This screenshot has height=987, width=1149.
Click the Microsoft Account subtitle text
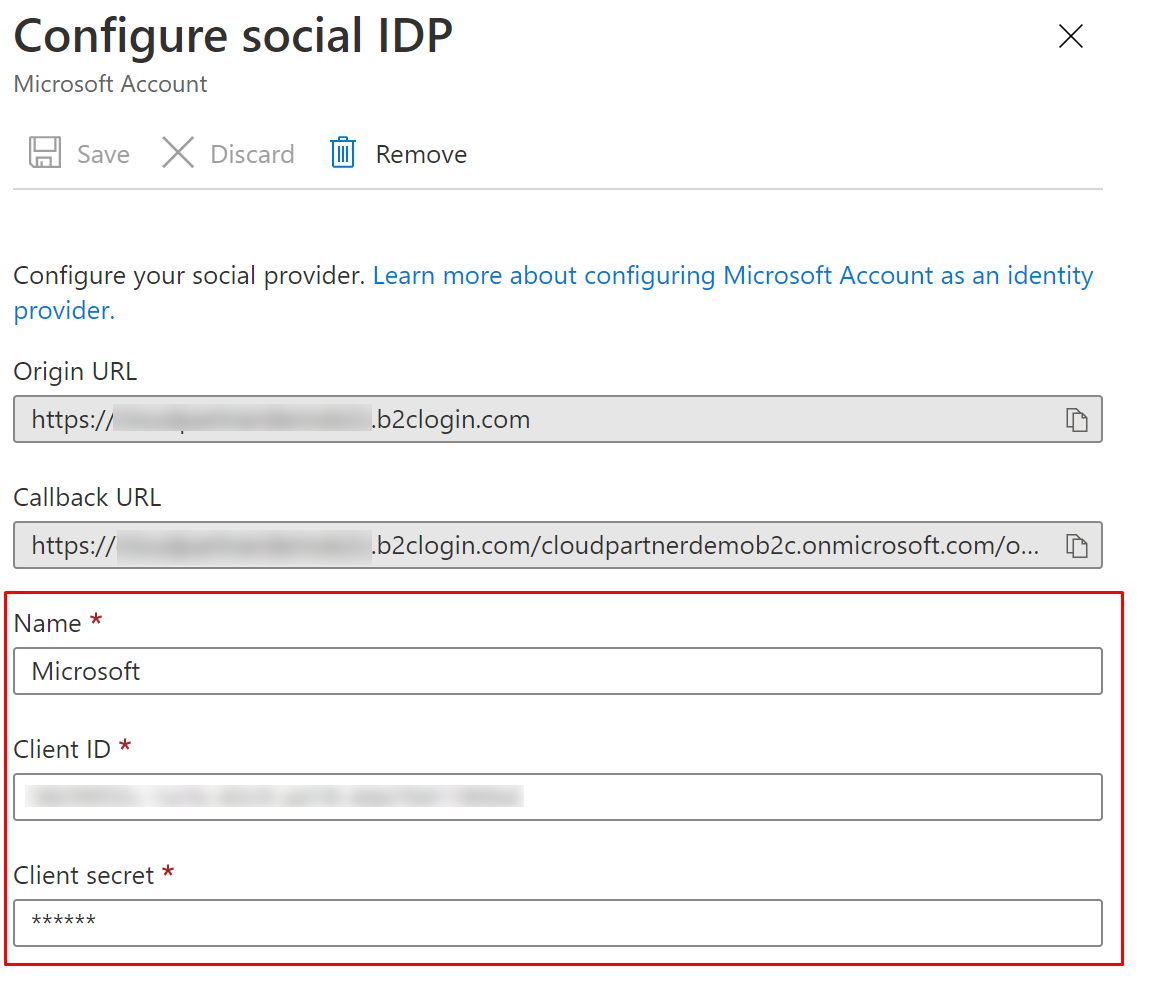click(x=110, y=84)
